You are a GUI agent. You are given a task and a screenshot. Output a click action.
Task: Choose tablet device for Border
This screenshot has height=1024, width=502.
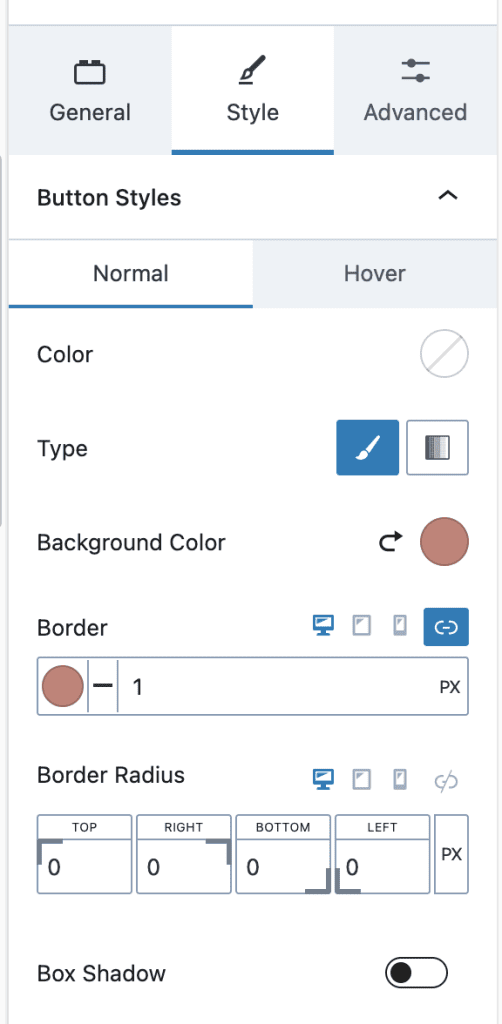coord(362,626)
